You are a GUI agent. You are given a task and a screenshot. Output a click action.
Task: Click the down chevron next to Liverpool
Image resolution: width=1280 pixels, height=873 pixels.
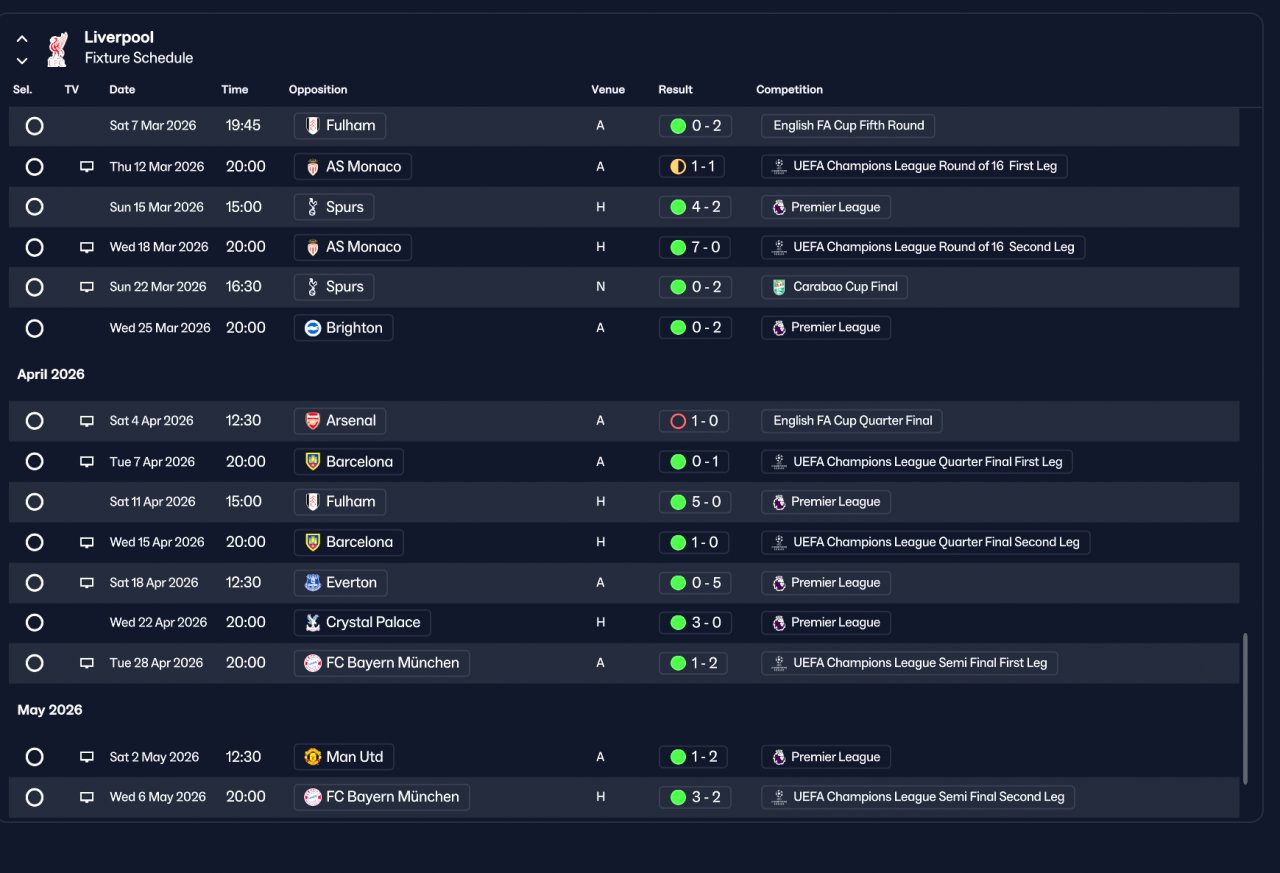pyautogui.click(x=22, y=61)
